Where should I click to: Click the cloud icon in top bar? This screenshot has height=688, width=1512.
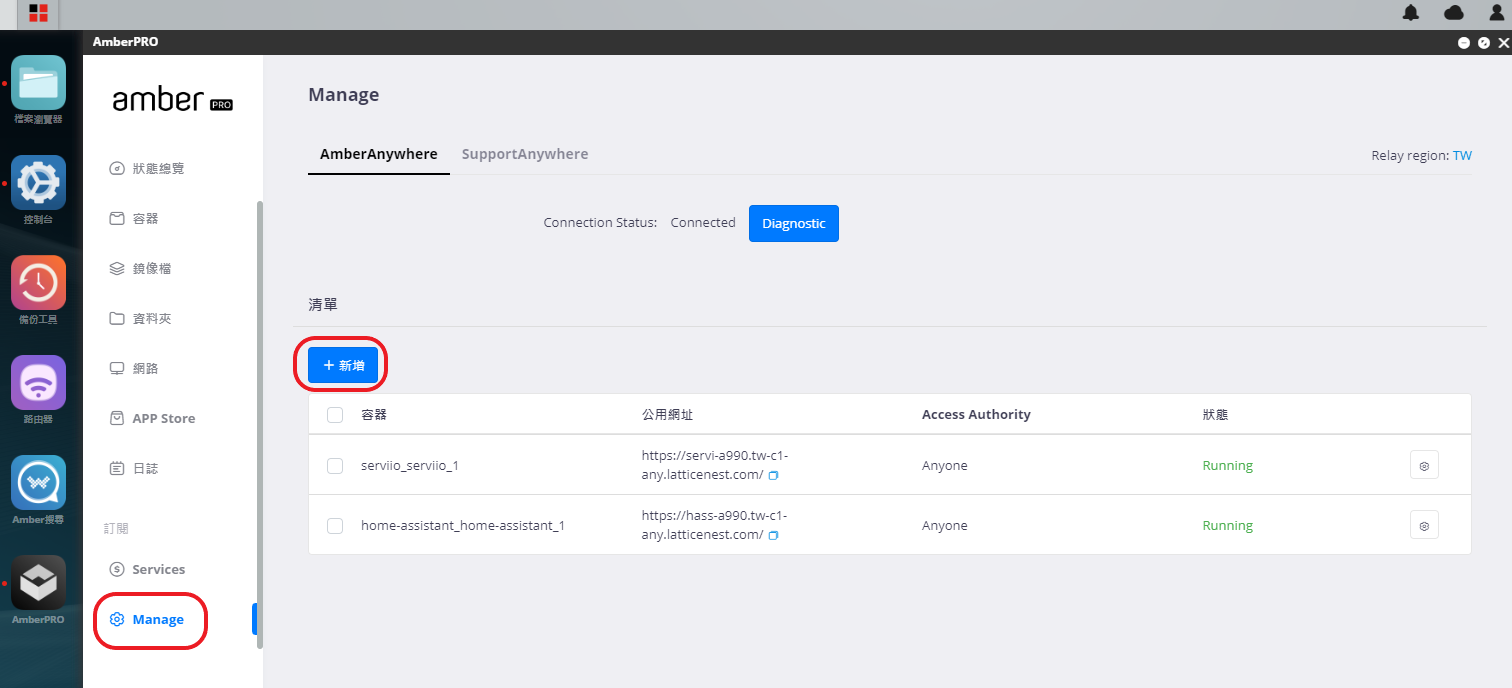click(x=1454, y=13)
